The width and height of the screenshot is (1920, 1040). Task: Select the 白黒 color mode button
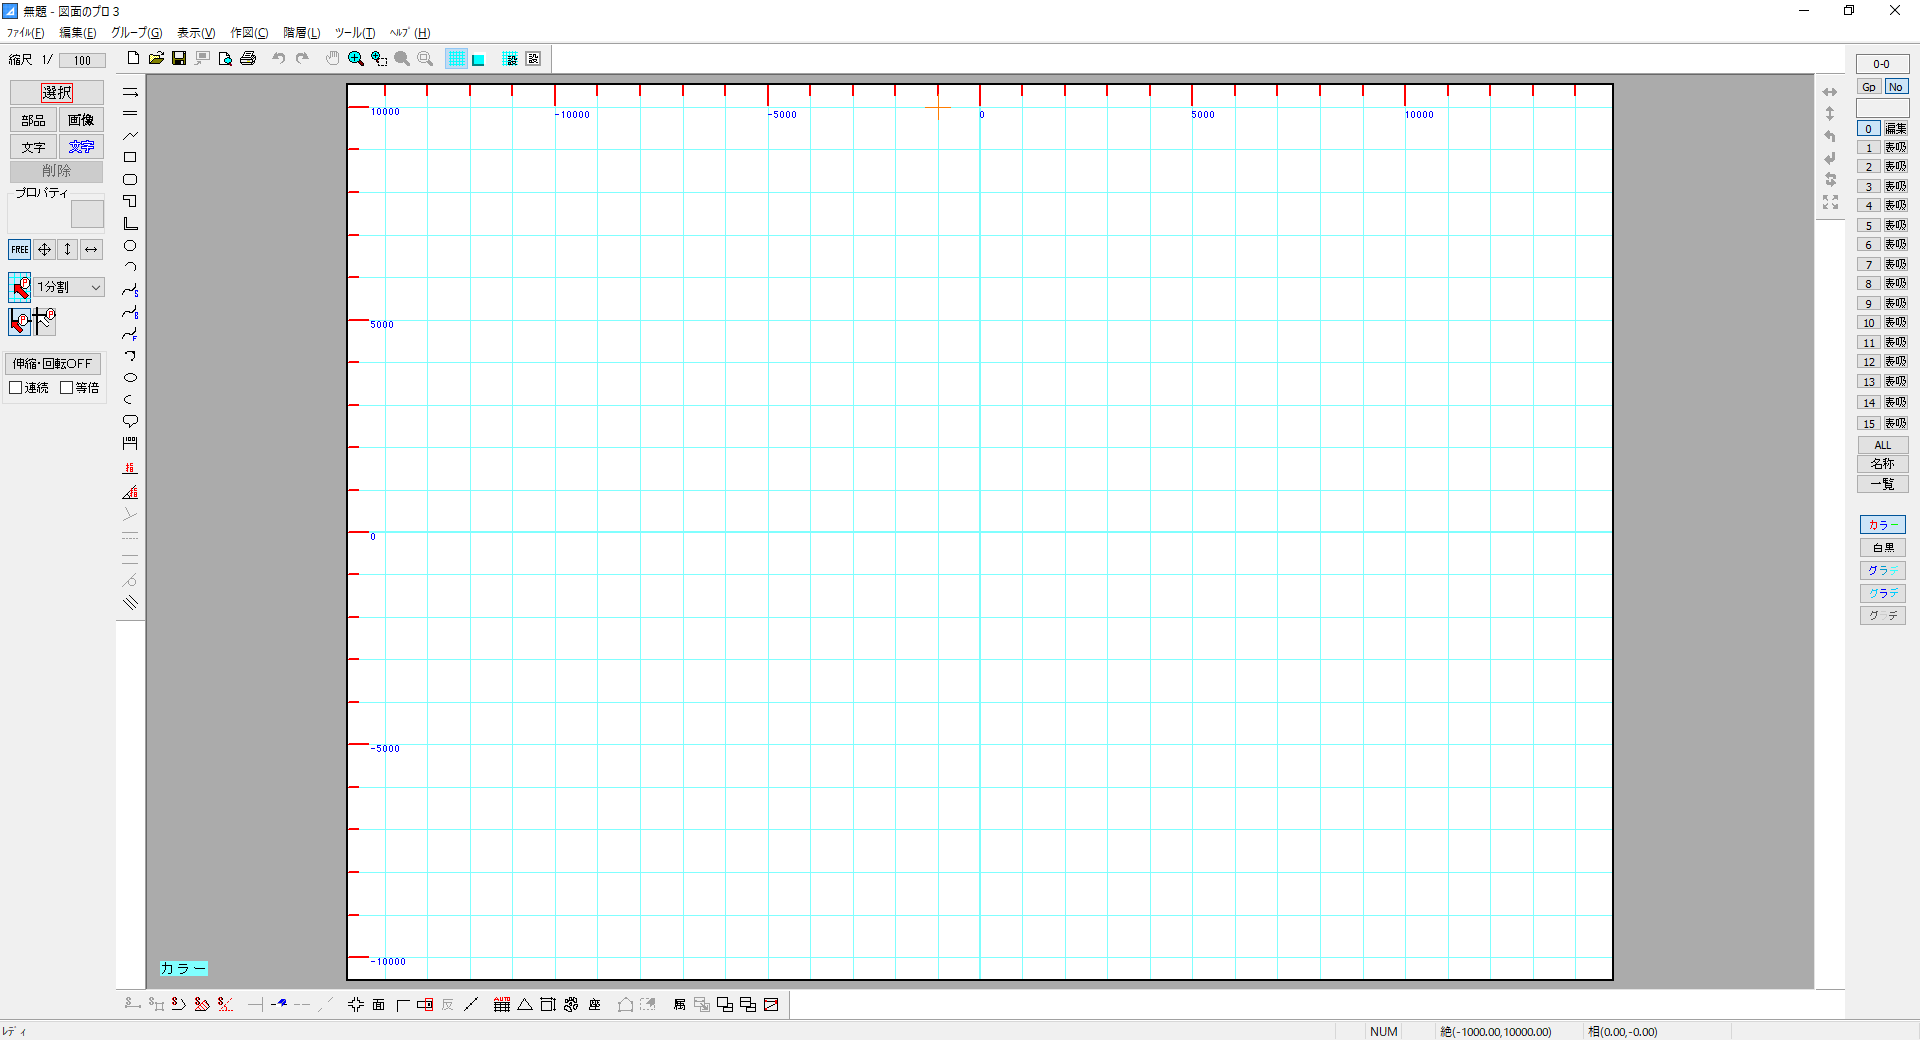pos(1883,548)
